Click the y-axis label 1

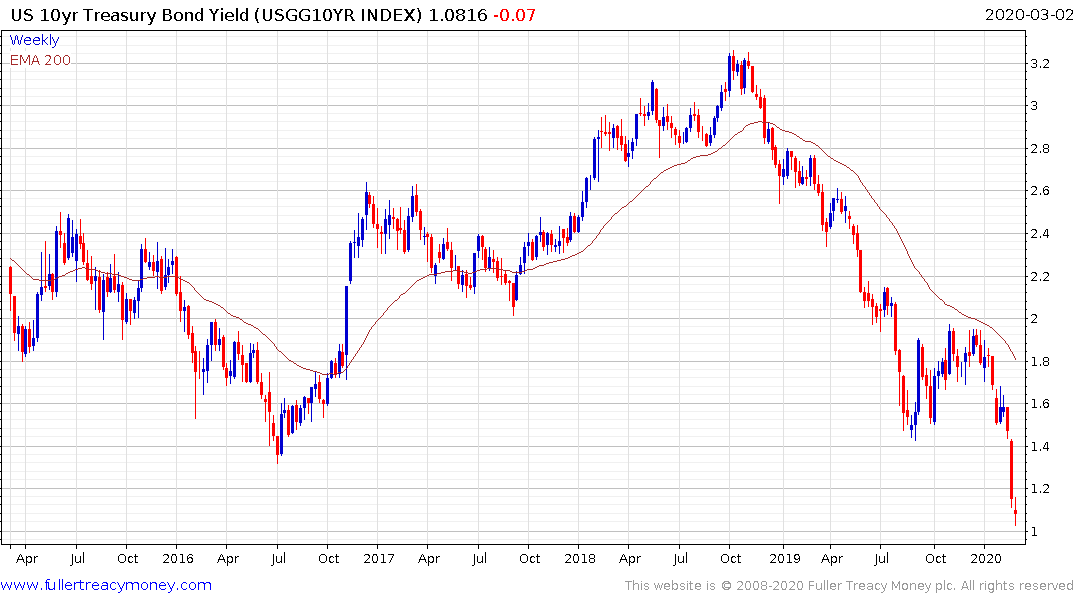(1035, 531)
